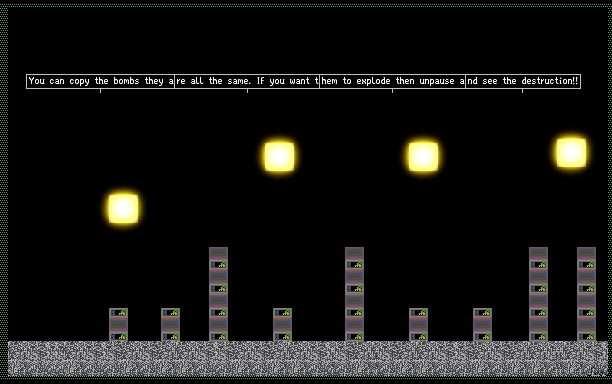Select the second short bomb stack from left
The image size is (612, 384).
(171, 325)
